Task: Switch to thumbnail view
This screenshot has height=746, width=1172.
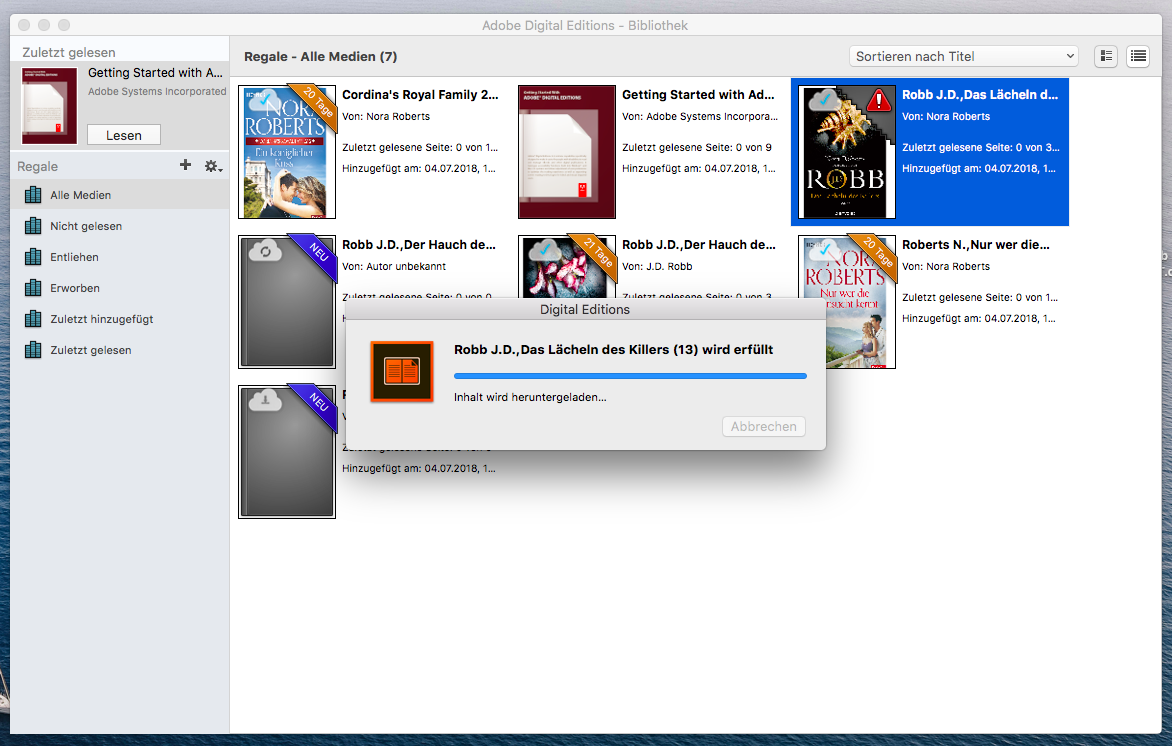Action: tap(1106, 56)
